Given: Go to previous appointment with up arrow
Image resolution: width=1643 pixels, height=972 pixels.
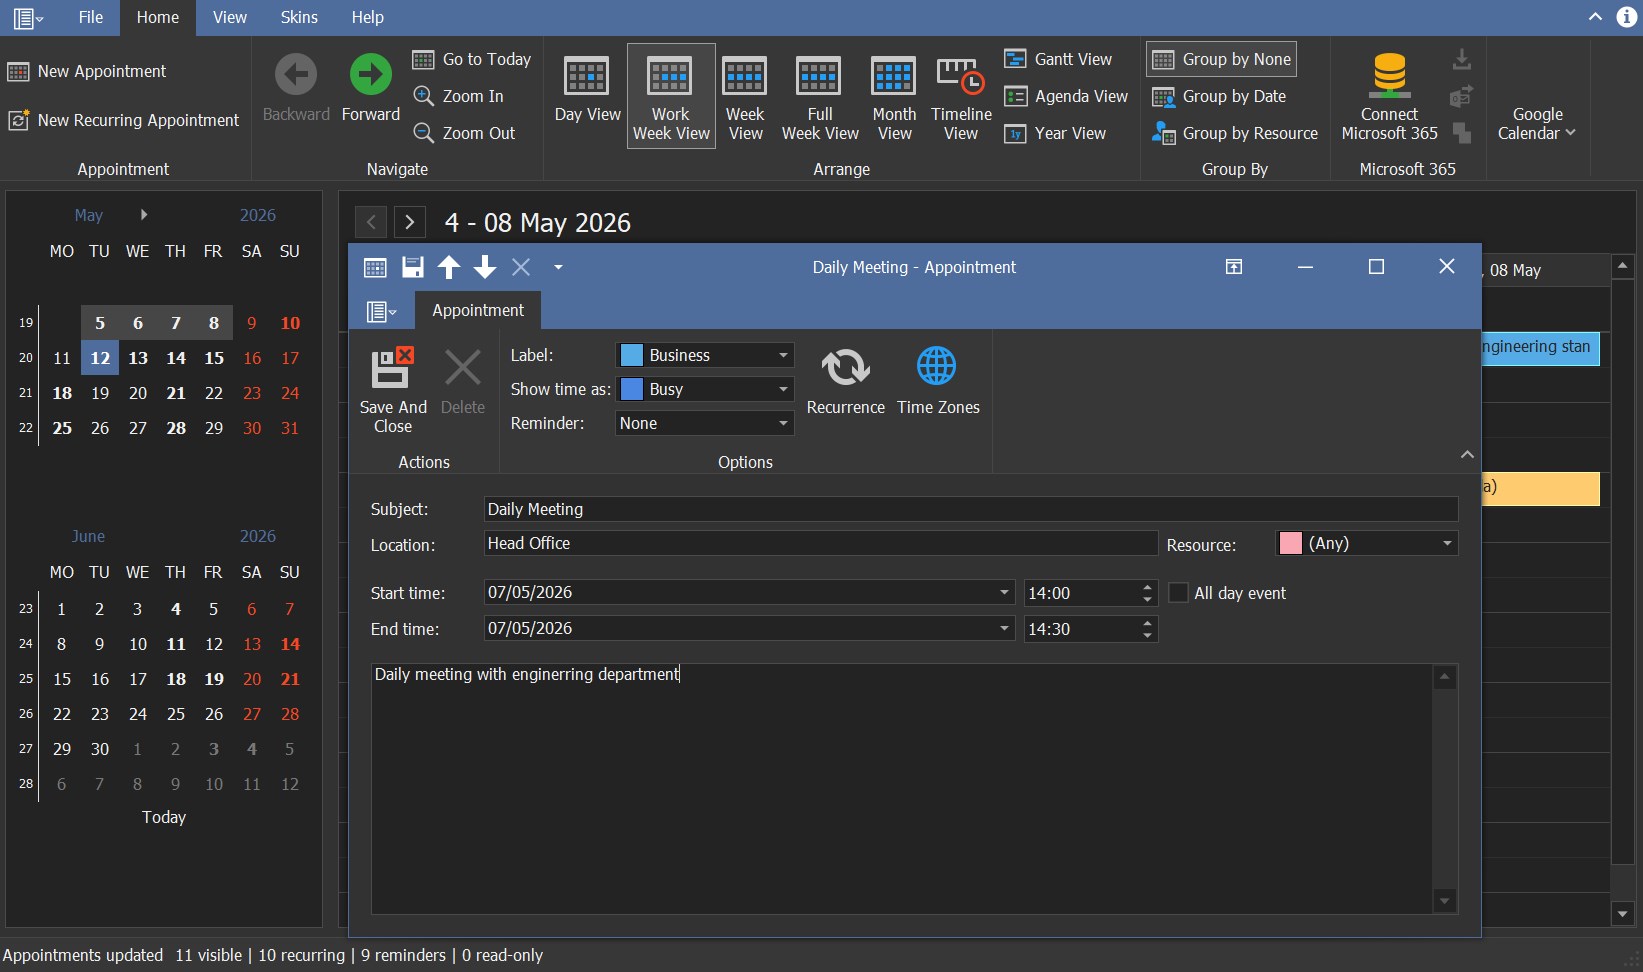Looking at the screenshot, I should tap(449, 267).
